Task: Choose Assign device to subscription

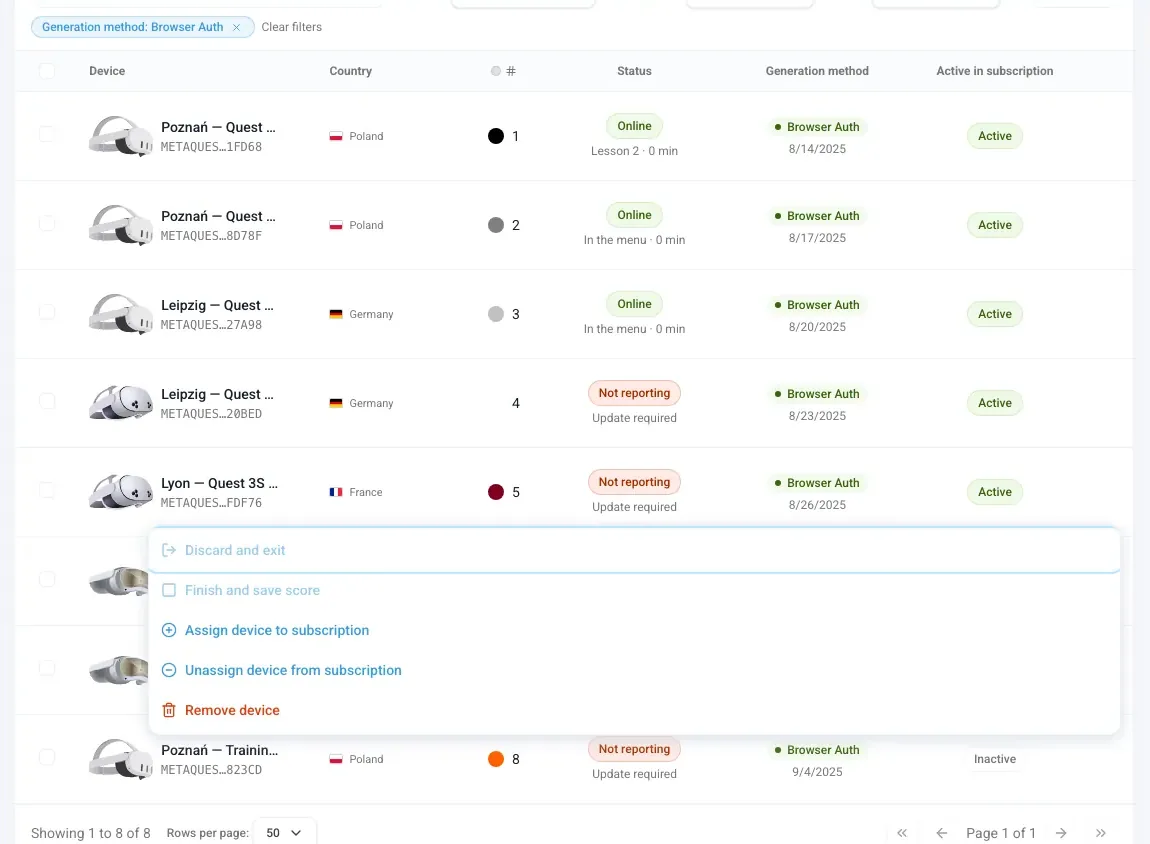Action: [276, 630]
